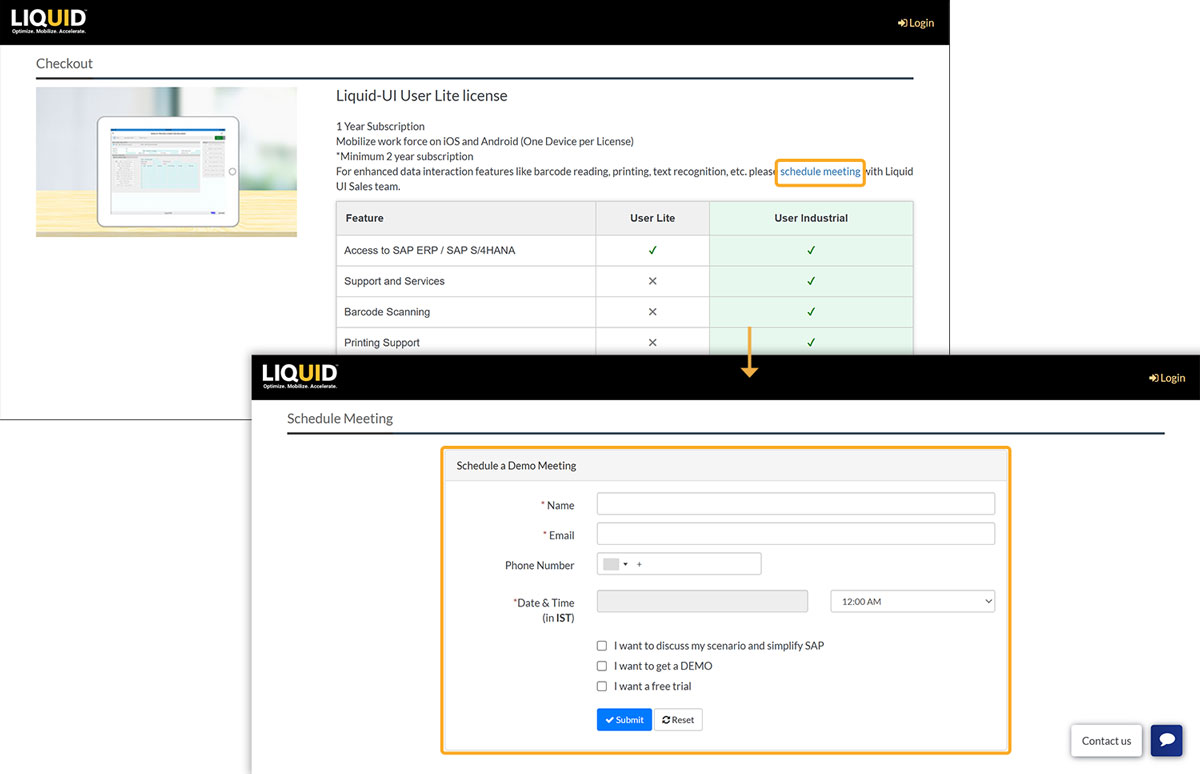
Task: Click the 'Feature' column header
Action: tap(466, 218)
